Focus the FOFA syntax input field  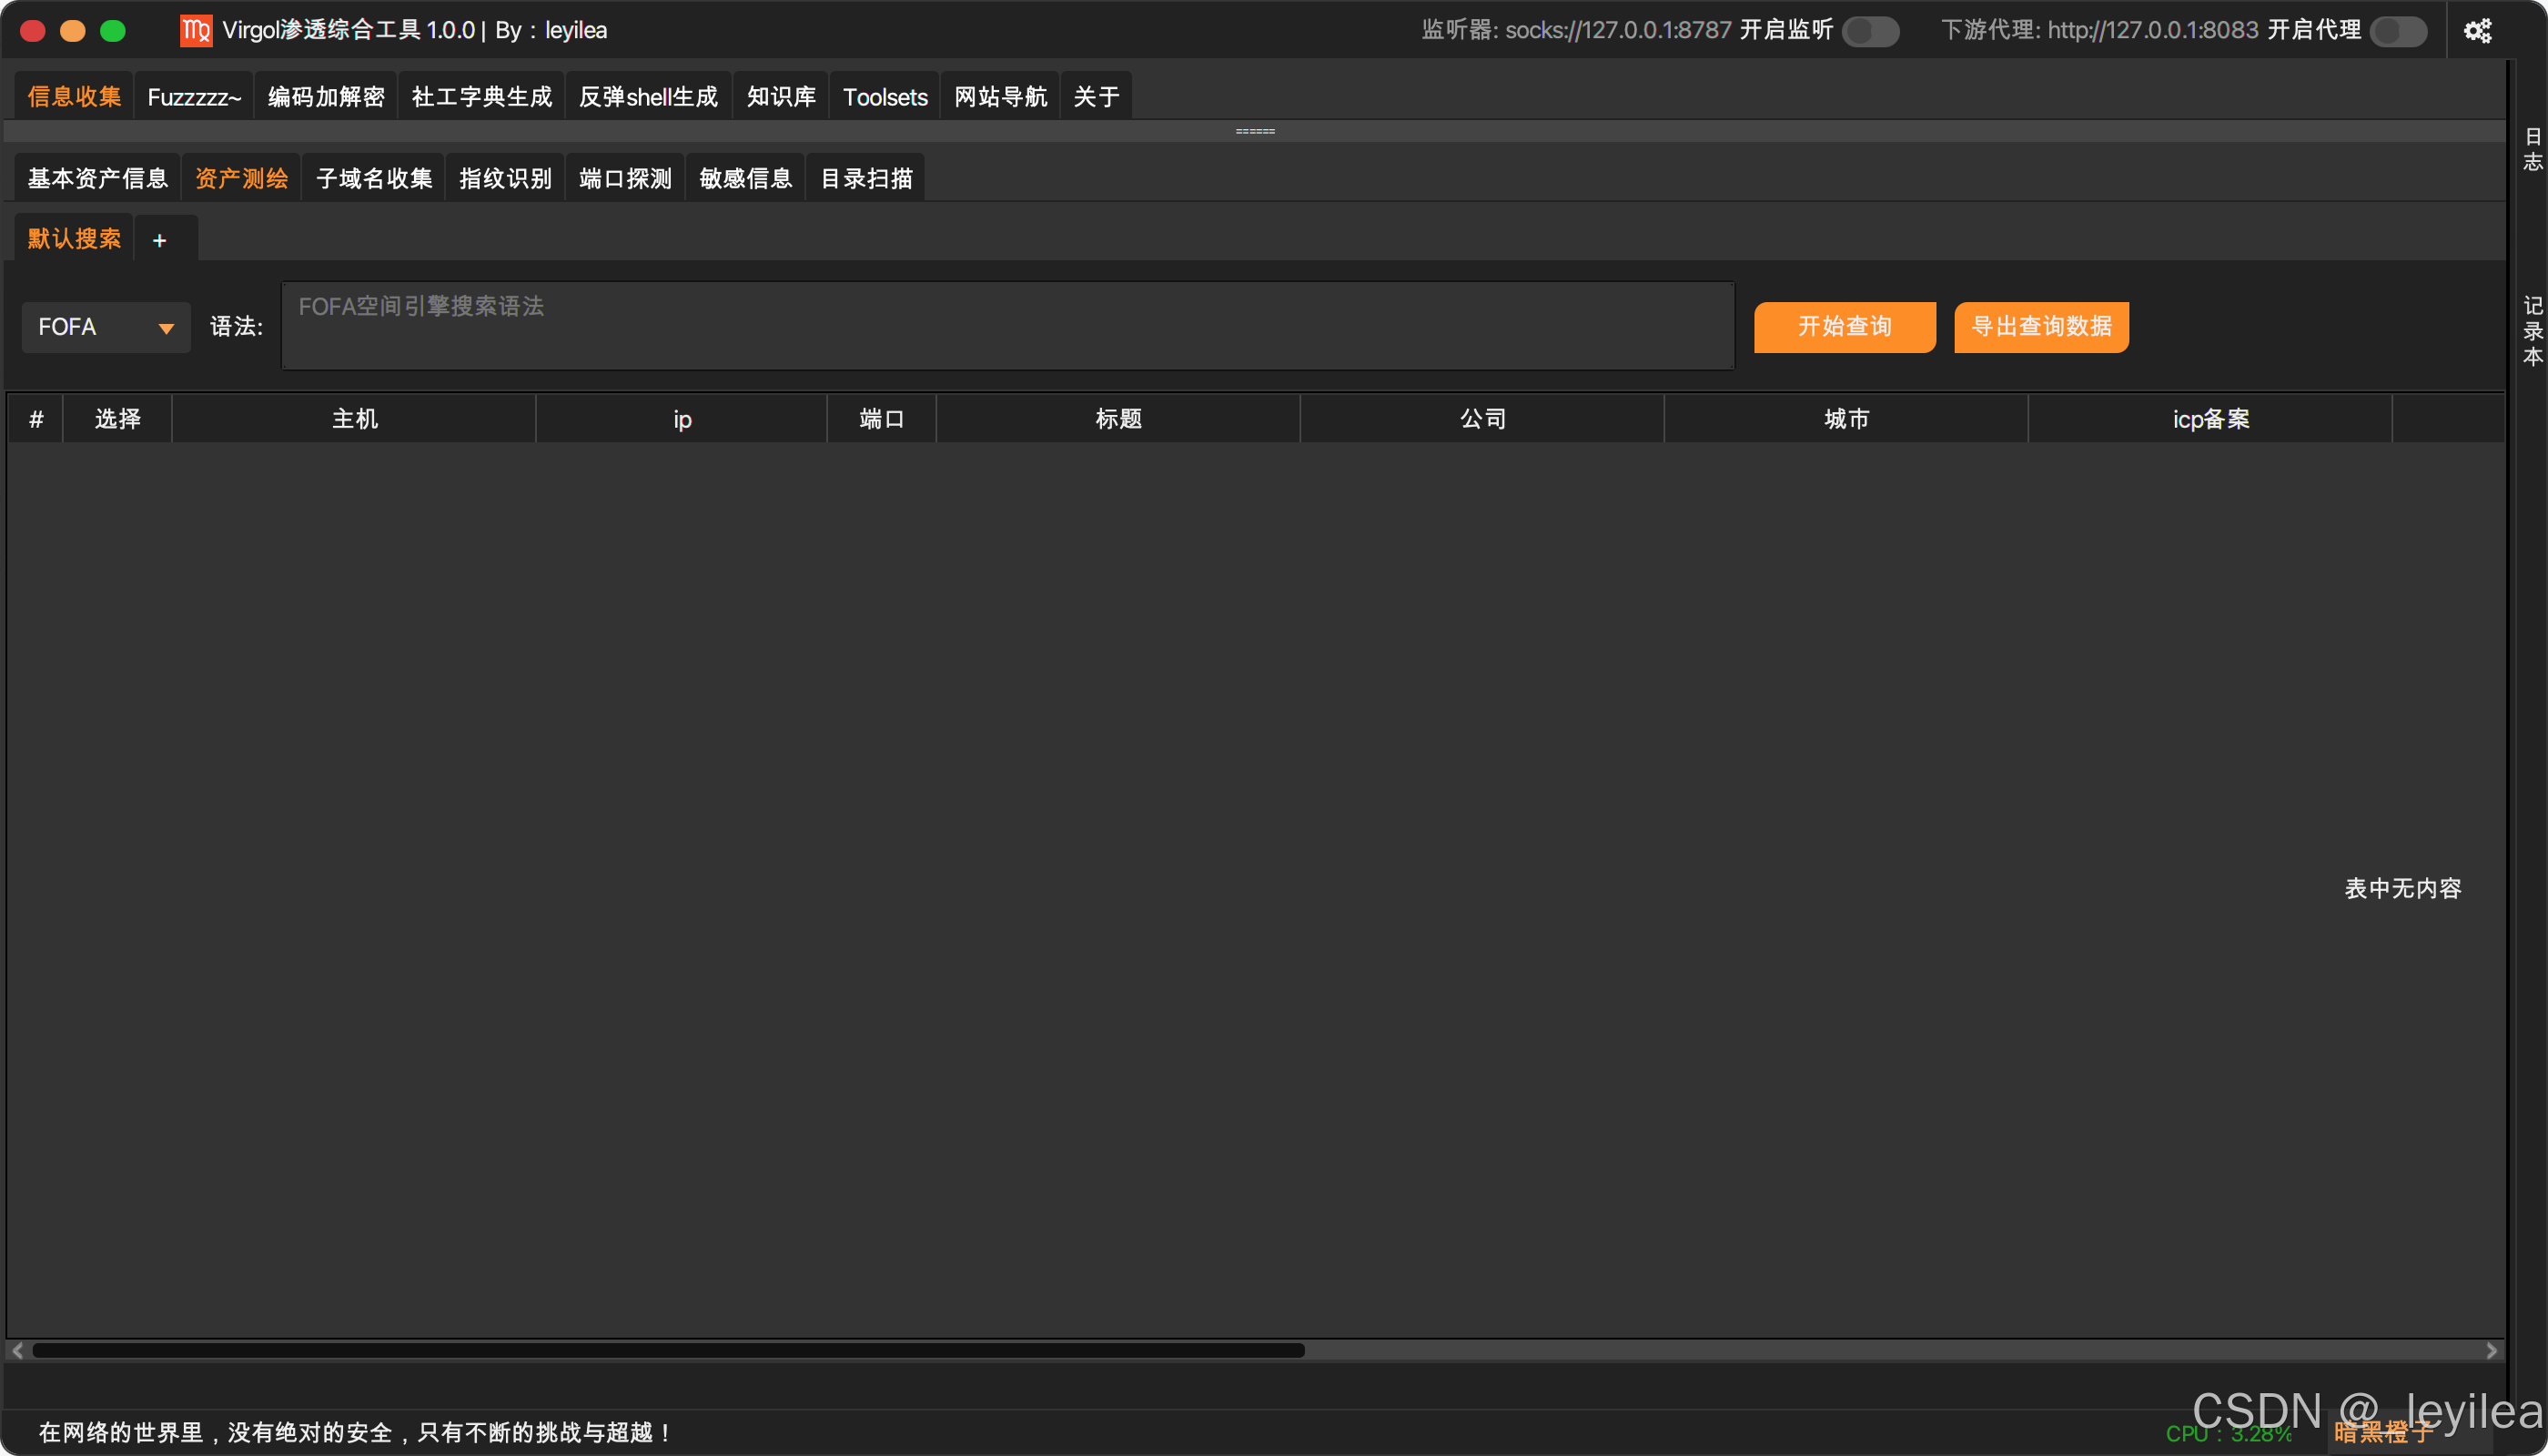1007,326
